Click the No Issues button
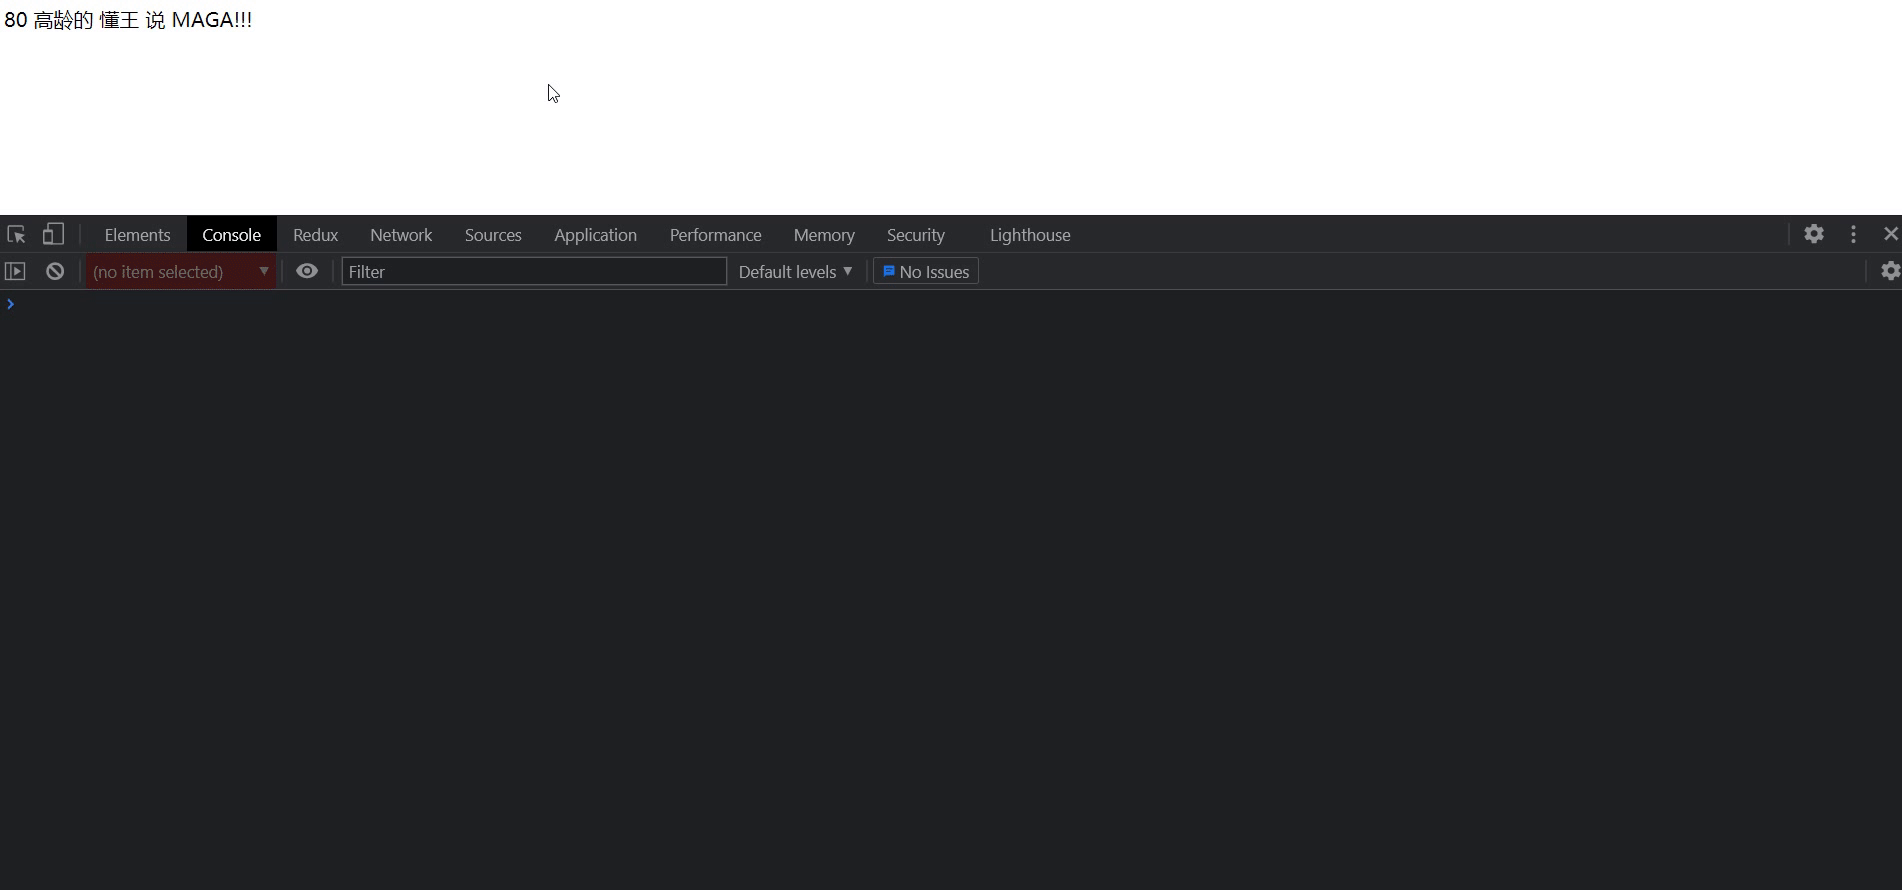 [926, 272]
